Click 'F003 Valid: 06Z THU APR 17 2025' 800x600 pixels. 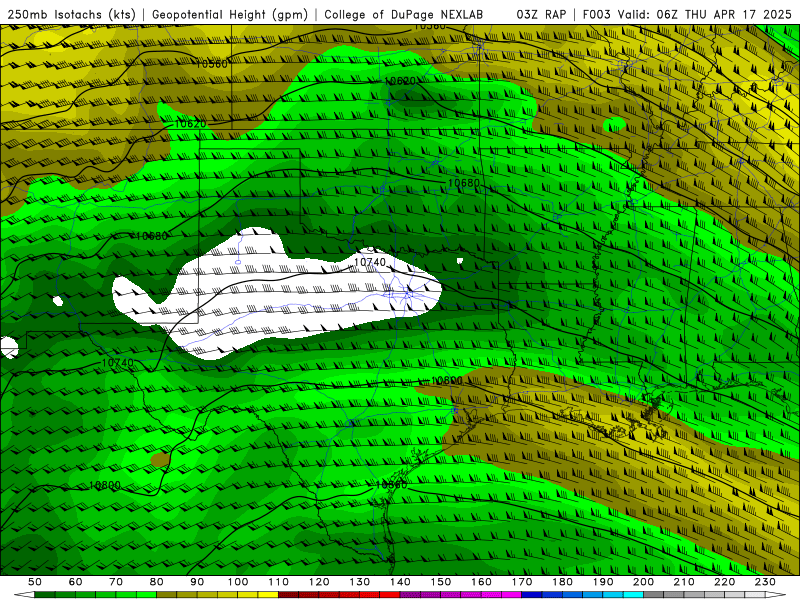pos(687,14)
